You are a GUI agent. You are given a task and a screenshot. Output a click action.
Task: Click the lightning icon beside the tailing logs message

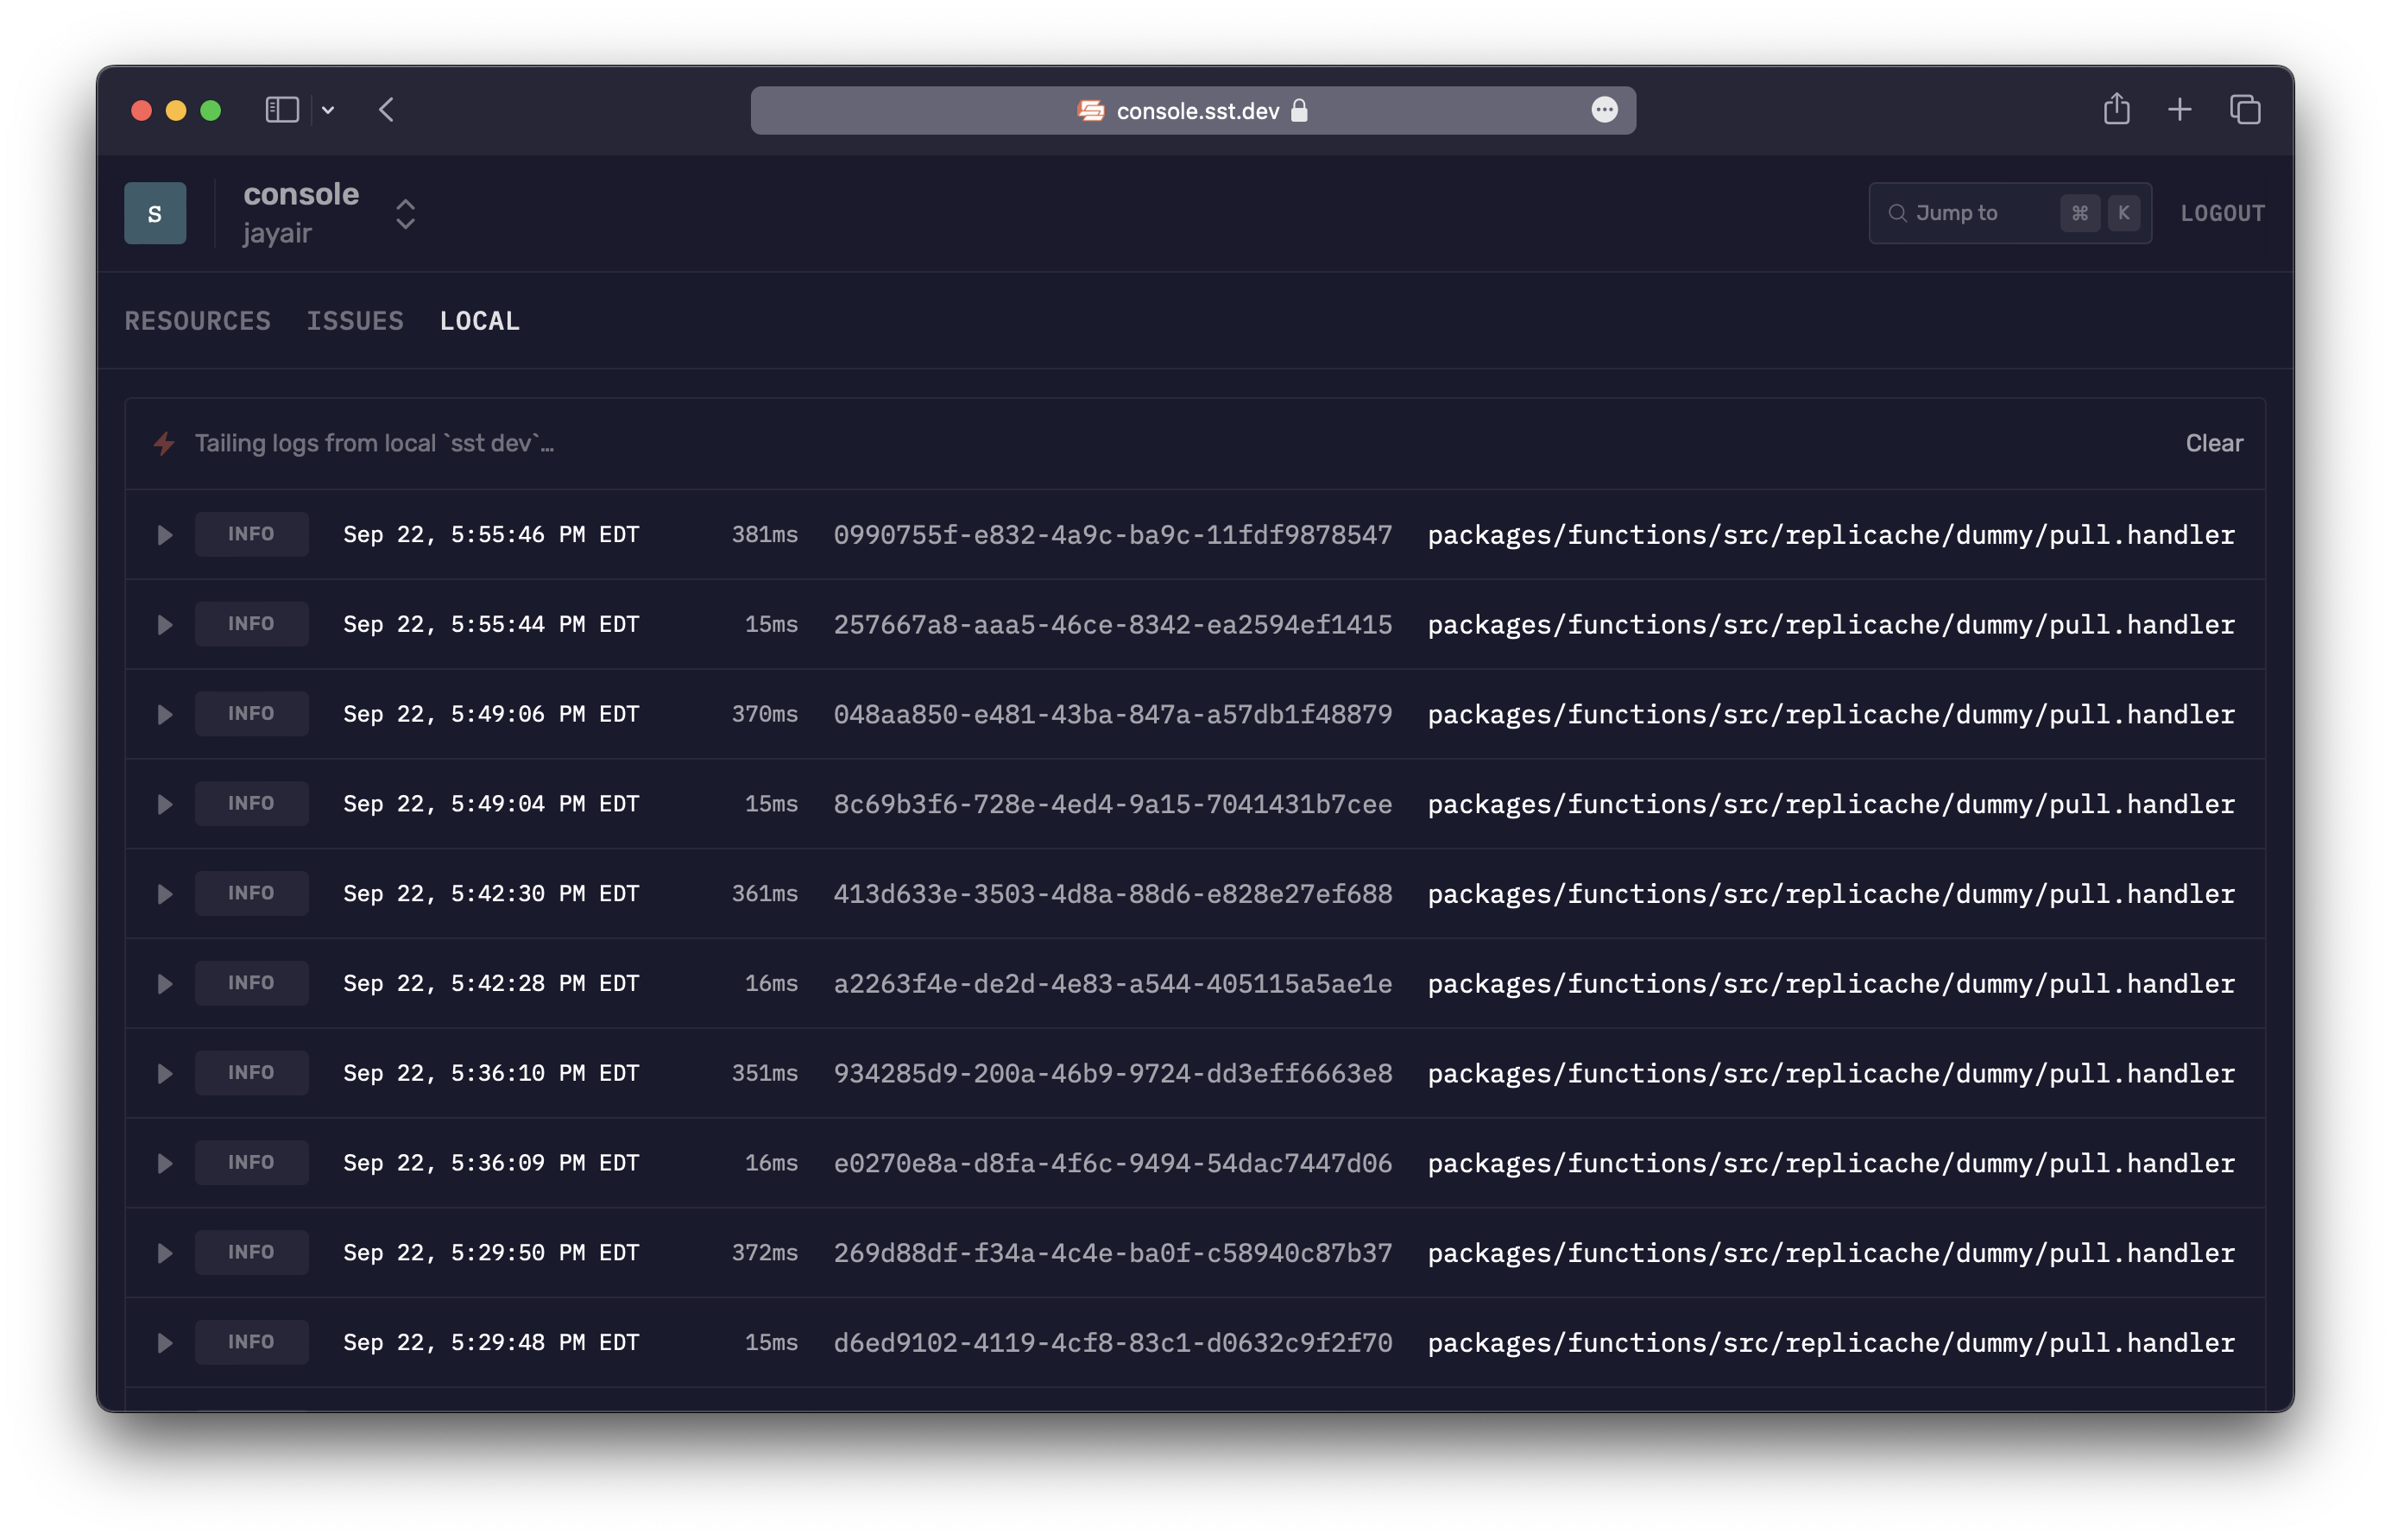(163, 443)
